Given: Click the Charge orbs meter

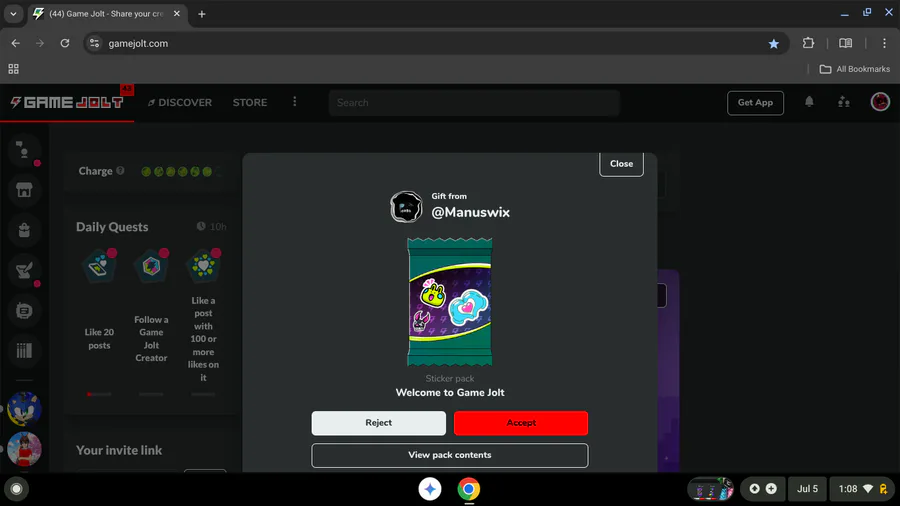Looking at the screenshot, I should point(180,171).
